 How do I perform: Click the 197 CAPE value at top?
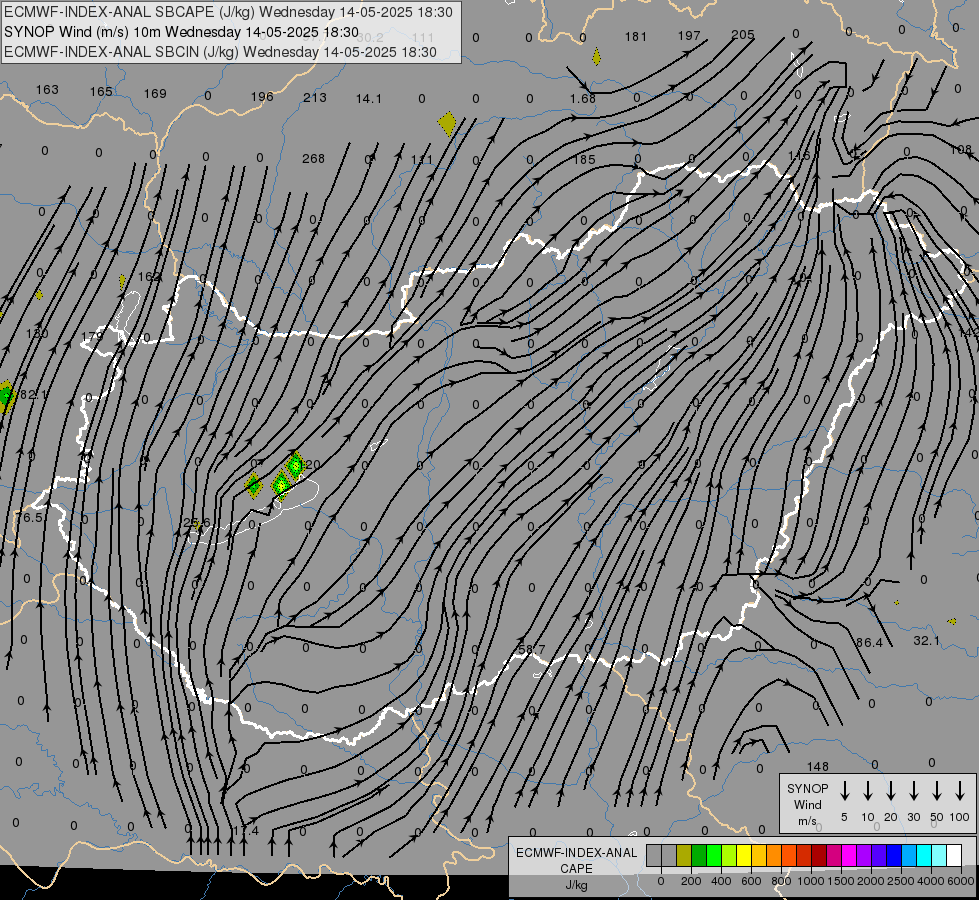coord(689,35)
